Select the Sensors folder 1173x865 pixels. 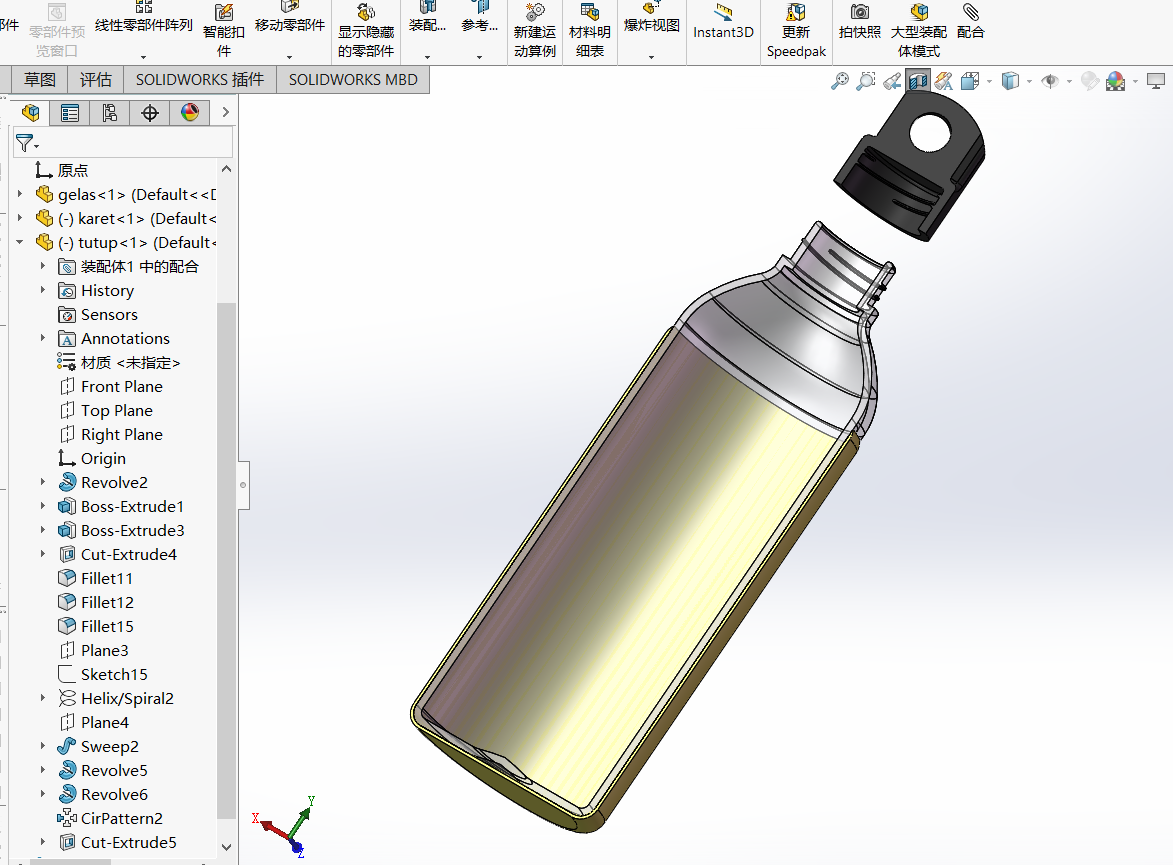98,314
